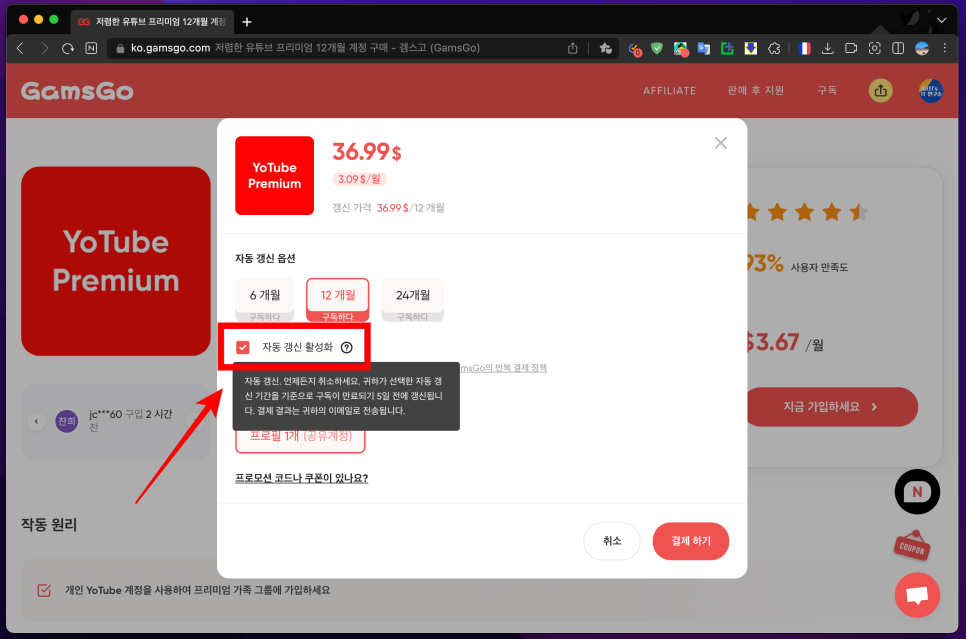This screenshot has width=966, height=639.
Task: Open the tab list chevron in the title bar
Action: 941,20
